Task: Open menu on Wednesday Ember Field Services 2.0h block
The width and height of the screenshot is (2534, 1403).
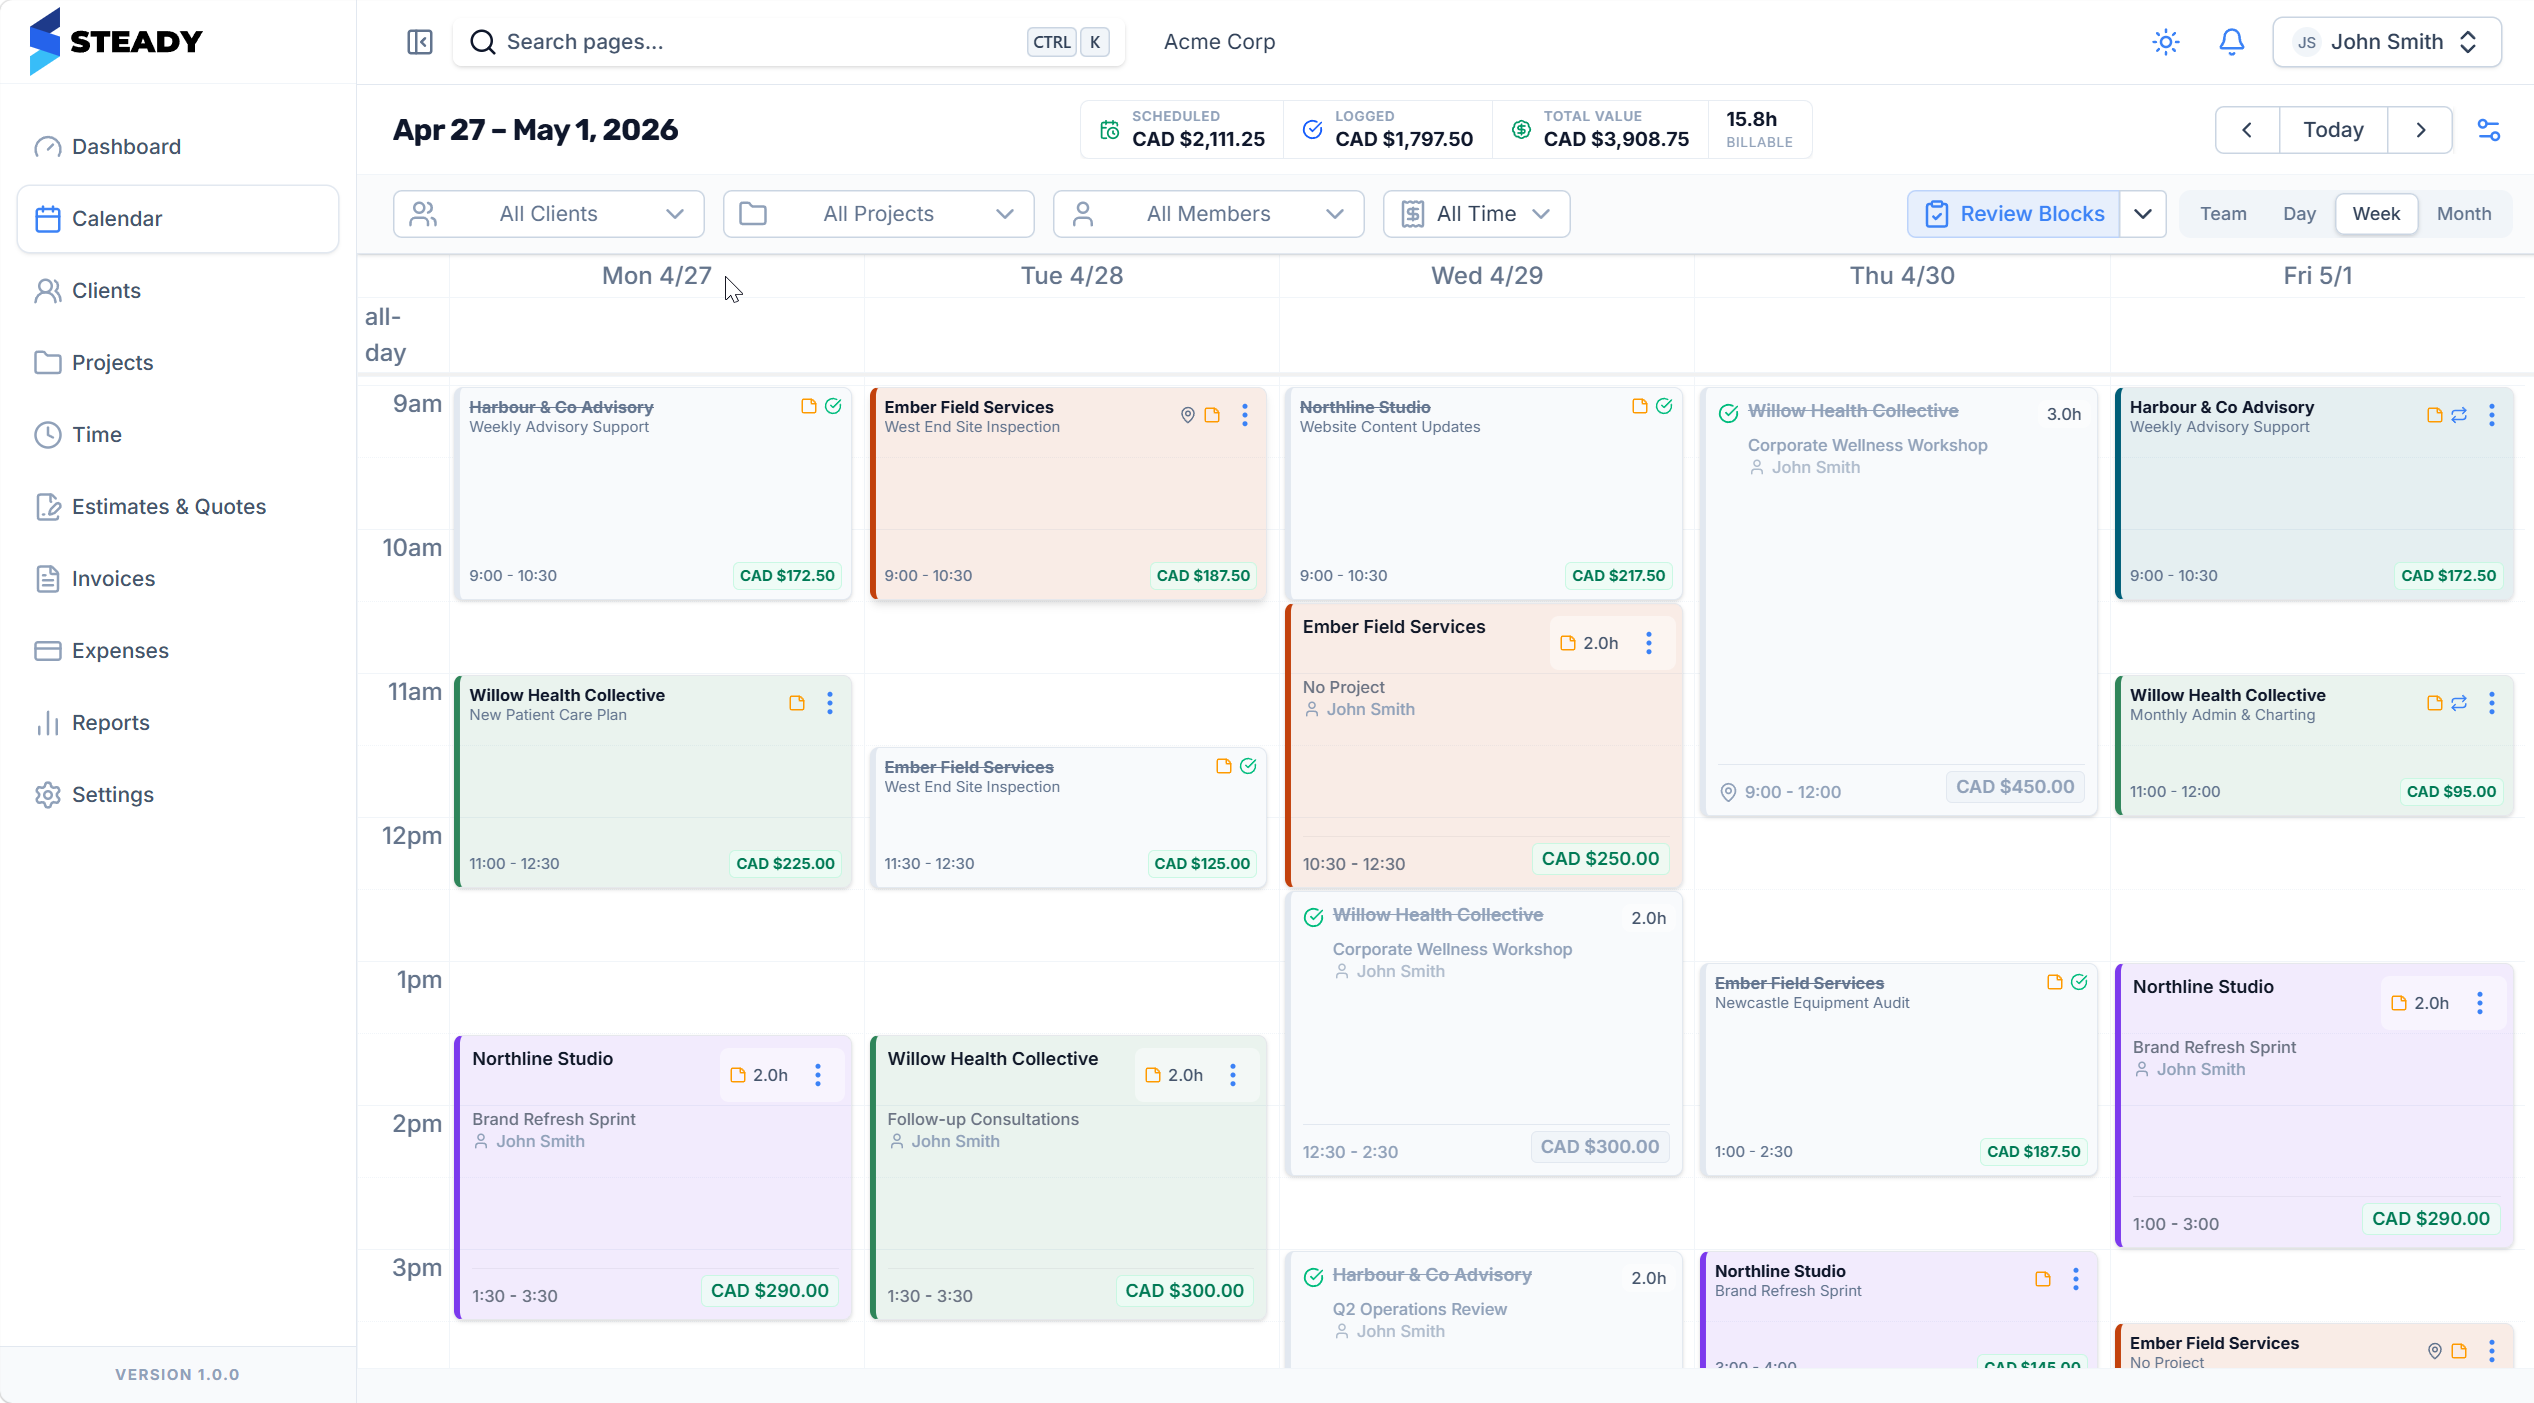Action: (1649, 643)
